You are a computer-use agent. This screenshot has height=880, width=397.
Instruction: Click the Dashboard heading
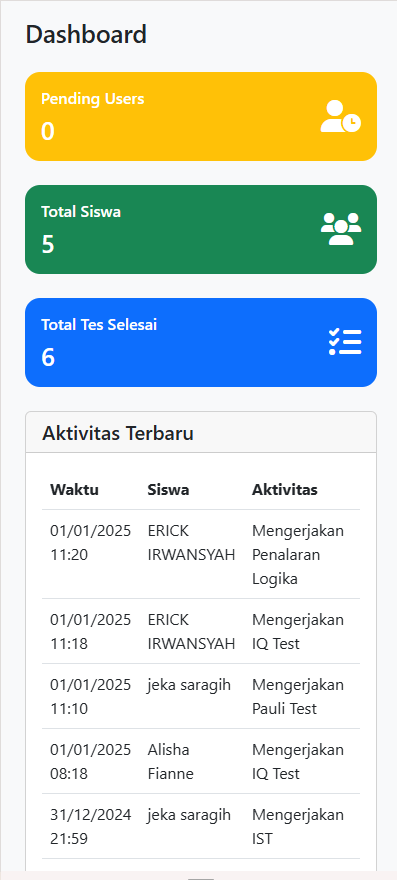pyautogui.click(x=86, y=34)
